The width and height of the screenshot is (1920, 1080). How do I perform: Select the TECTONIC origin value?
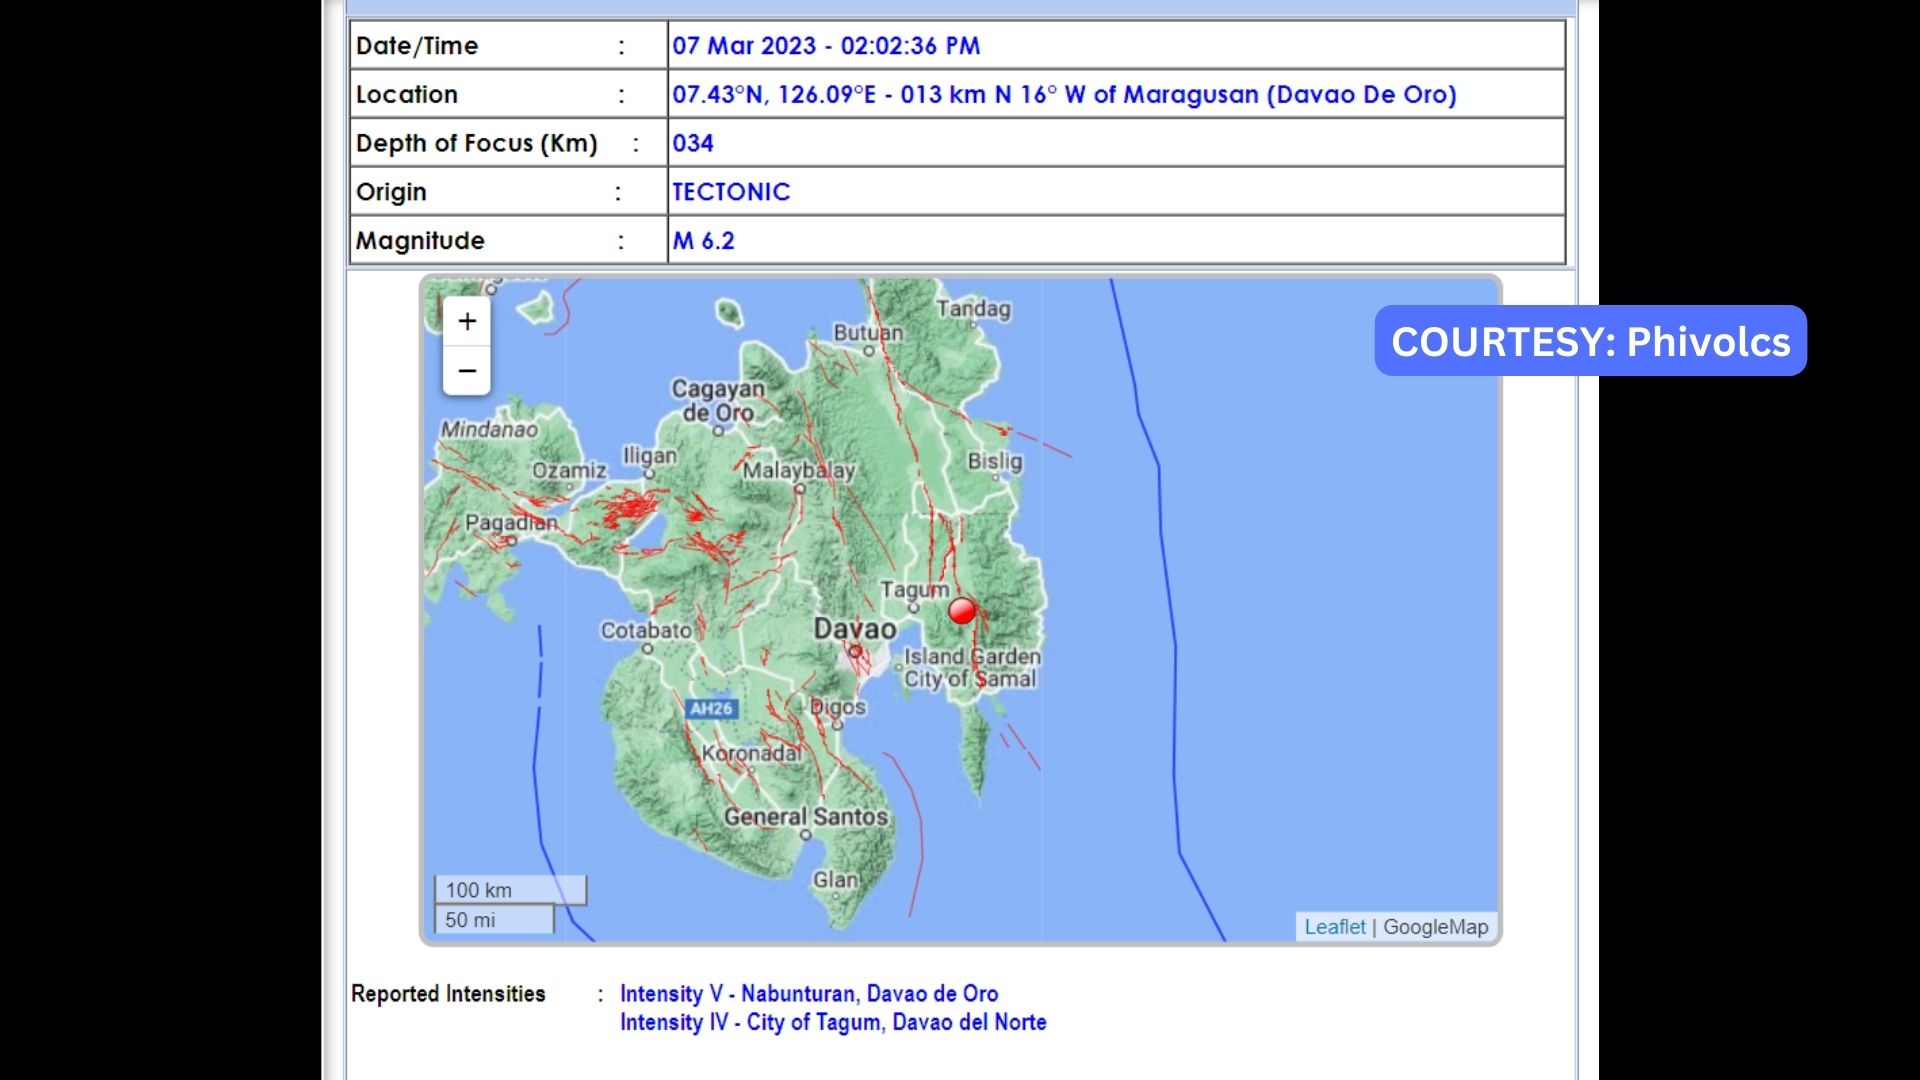[731, 192]
